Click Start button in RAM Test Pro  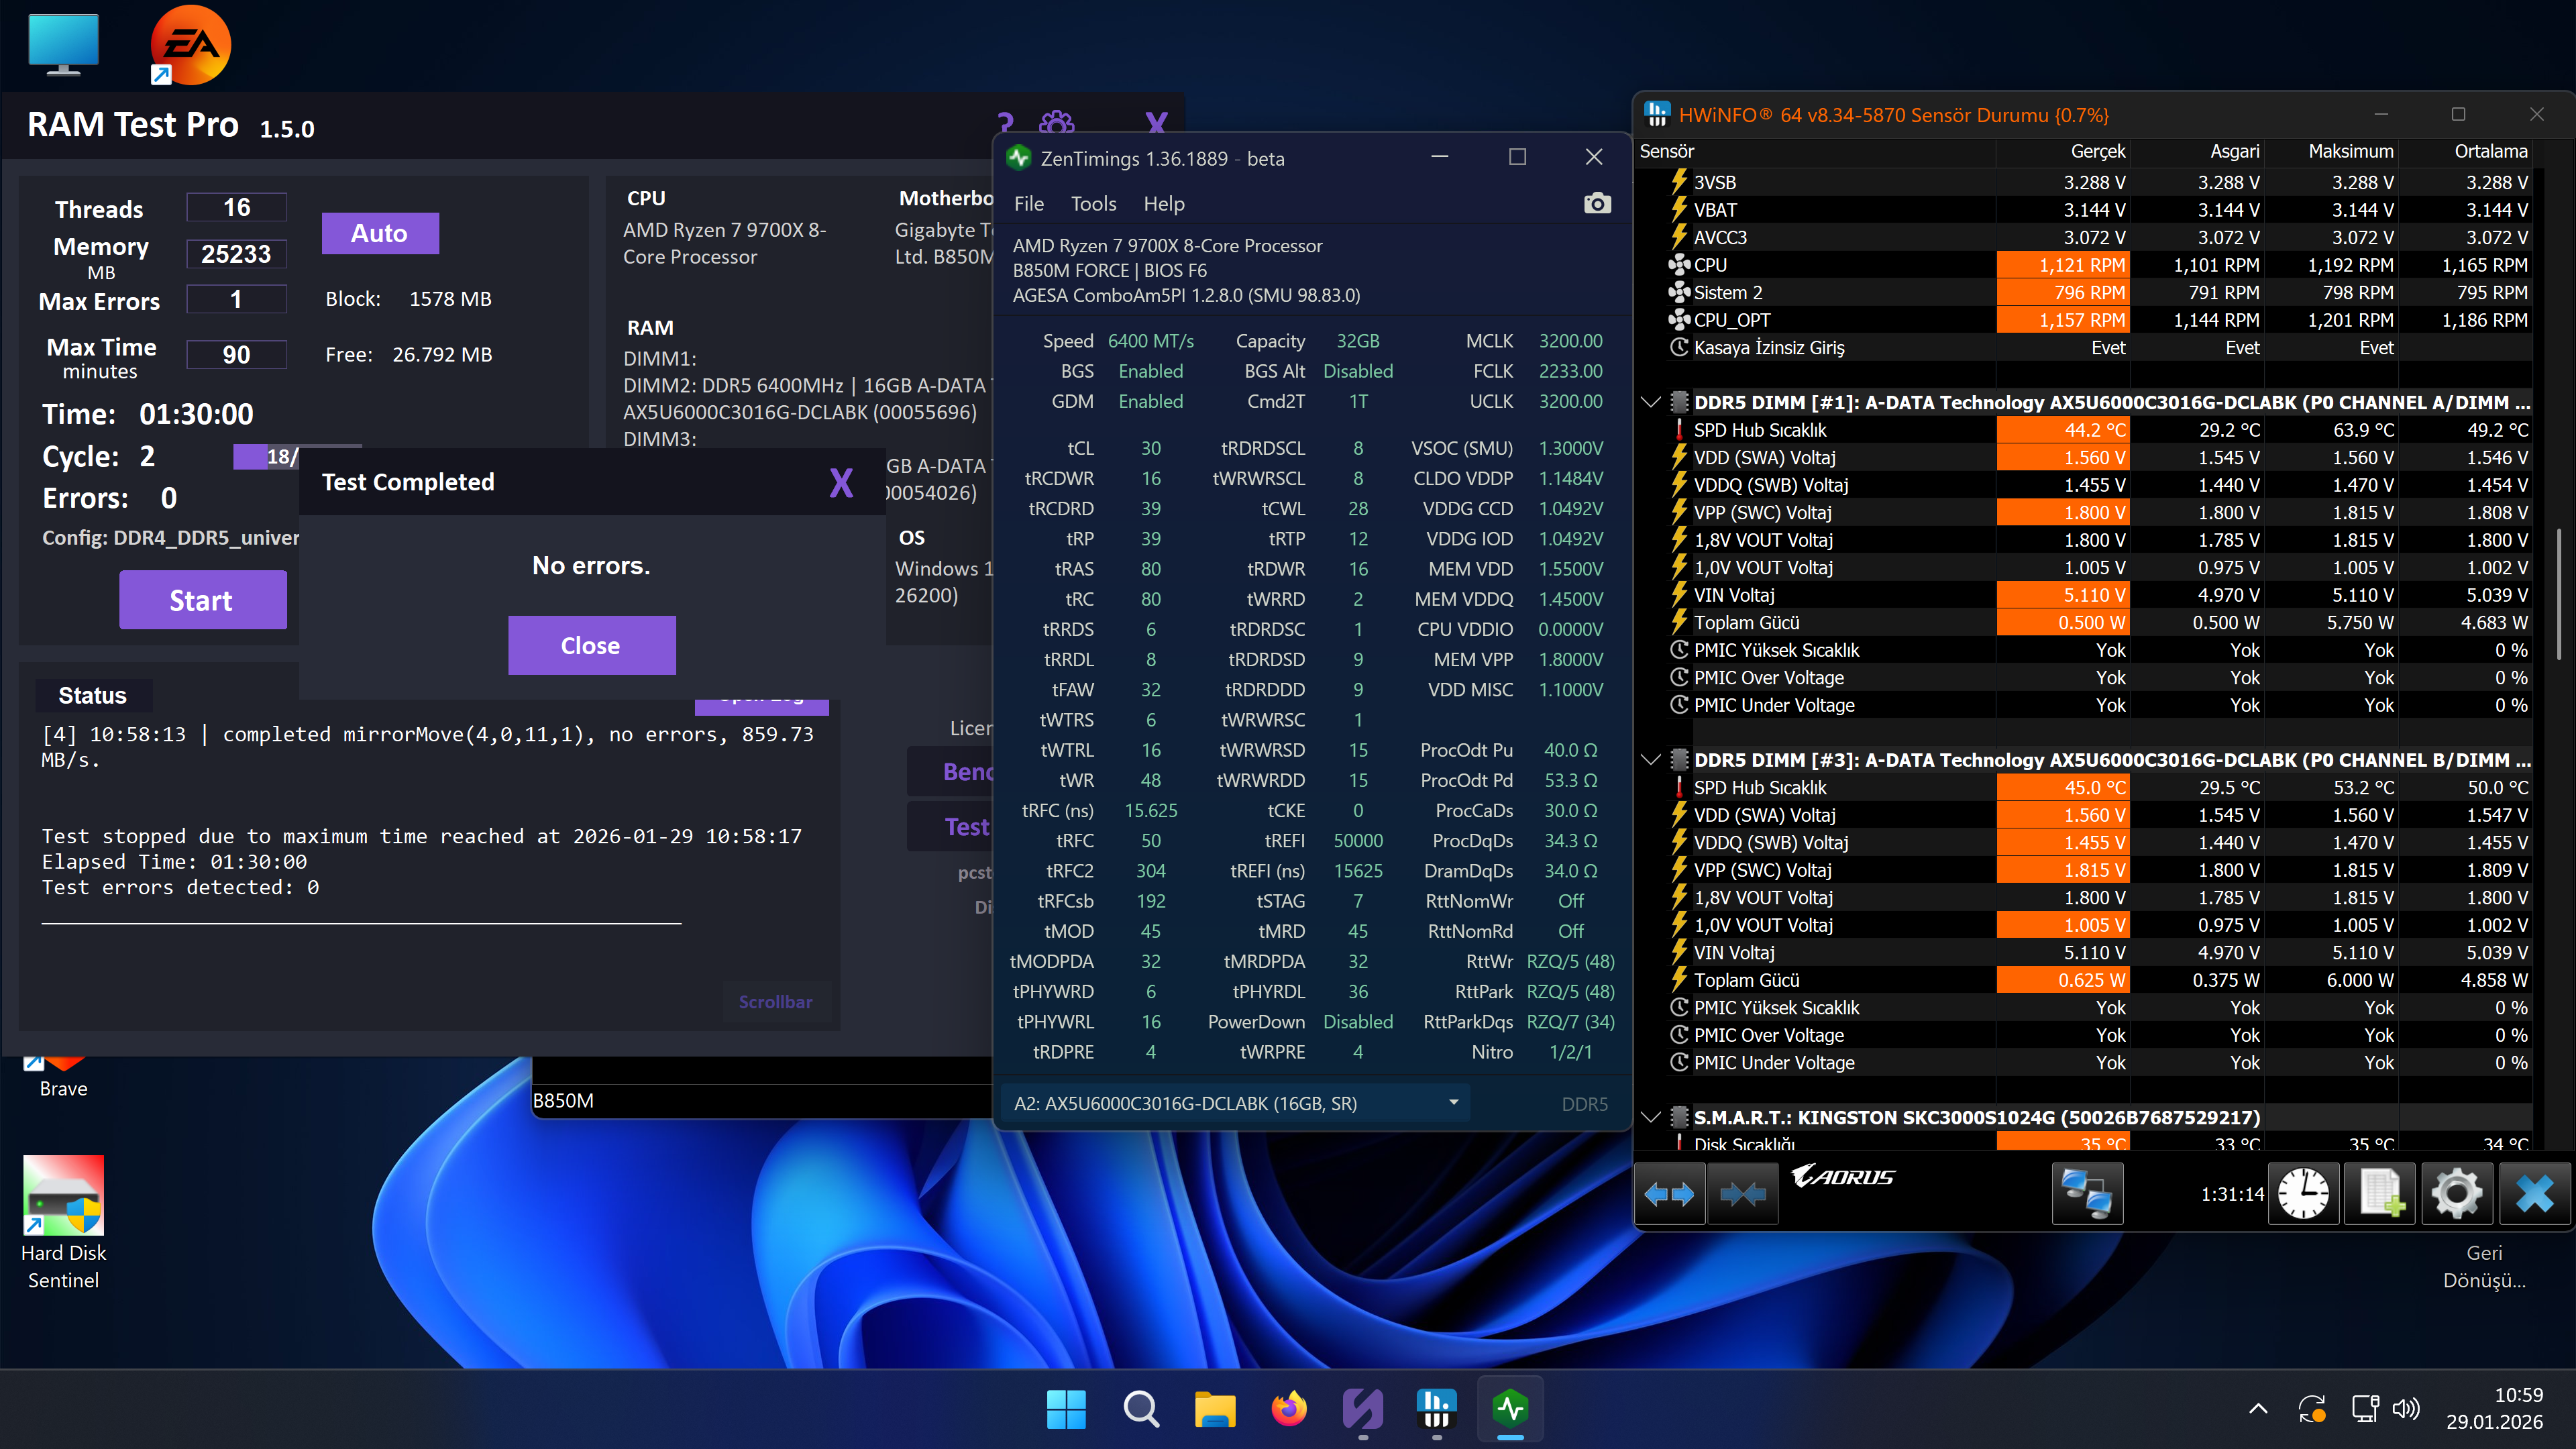203,600
